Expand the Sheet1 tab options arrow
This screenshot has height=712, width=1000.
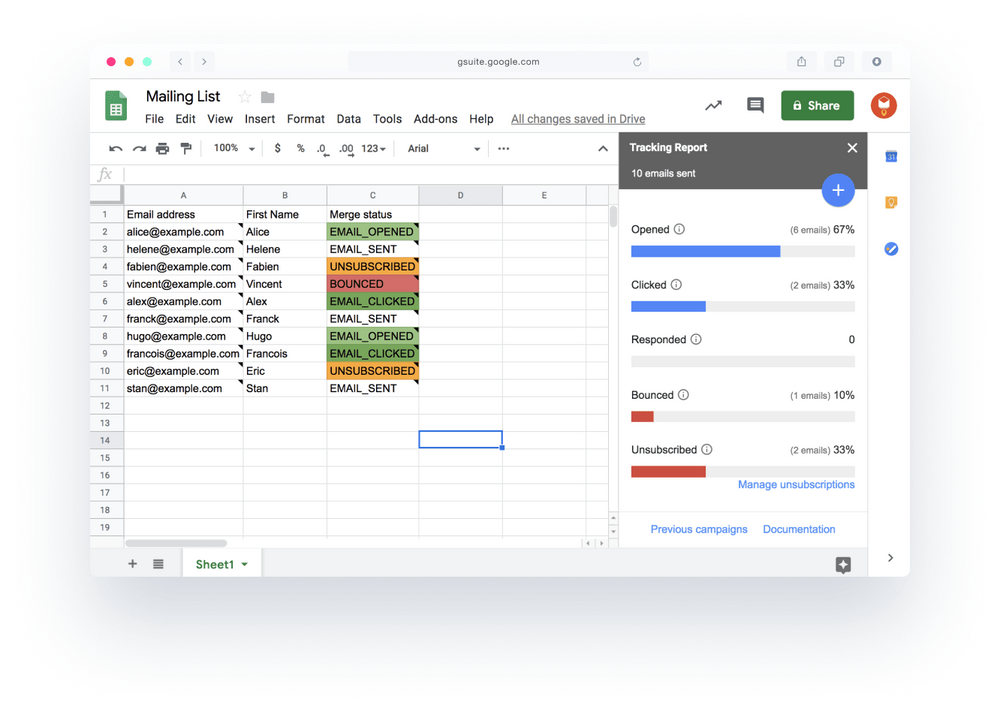coord(245,565)
